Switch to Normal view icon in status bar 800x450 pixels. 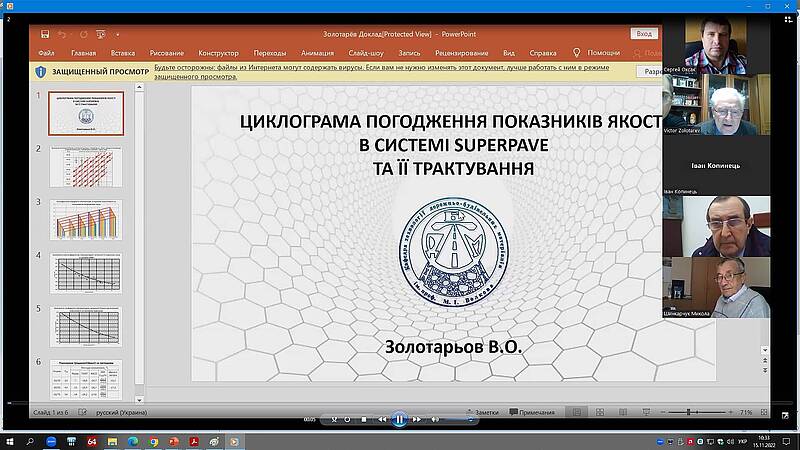point(577,412)
